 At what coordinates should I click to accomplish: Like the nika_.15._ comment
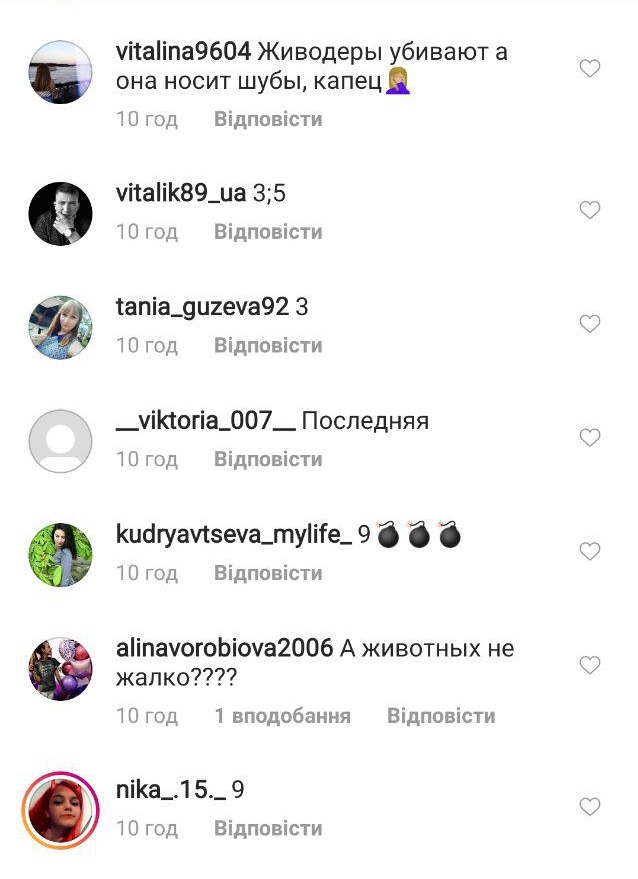[x=589, y=807]
